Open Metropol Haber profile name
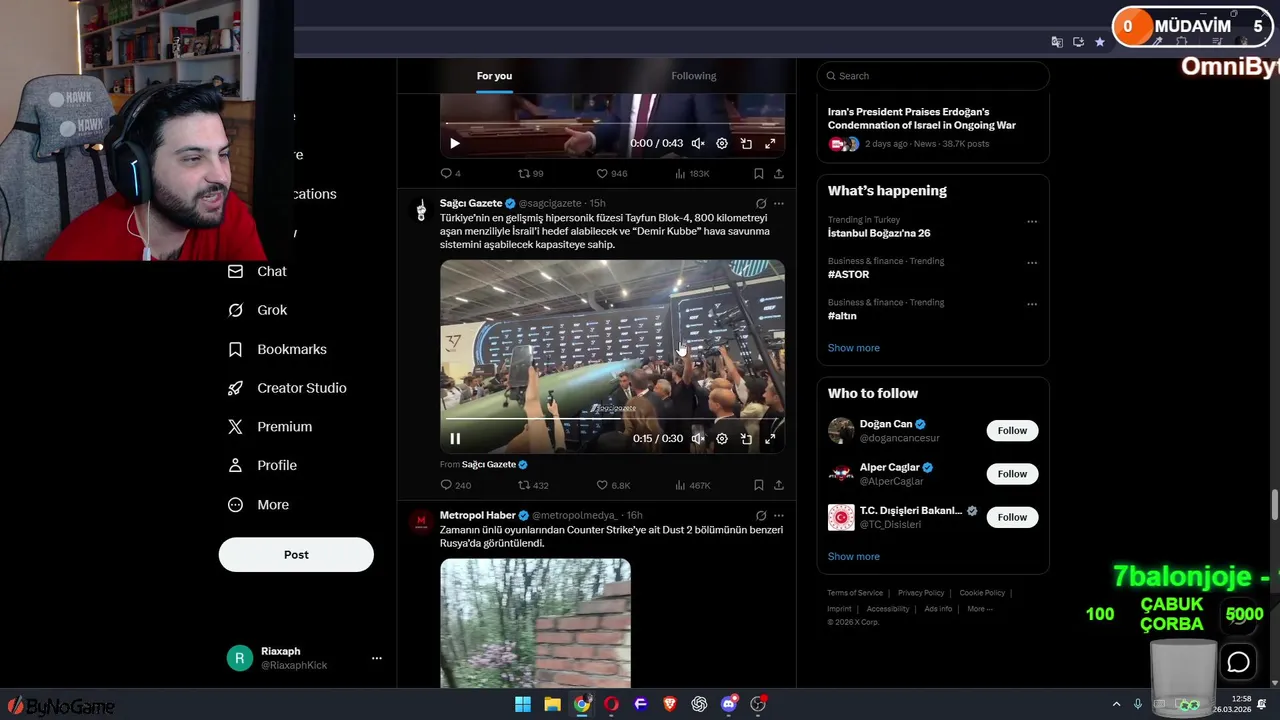The width and height of the screenshot is (1280, 720). click(x=477, y=515)
